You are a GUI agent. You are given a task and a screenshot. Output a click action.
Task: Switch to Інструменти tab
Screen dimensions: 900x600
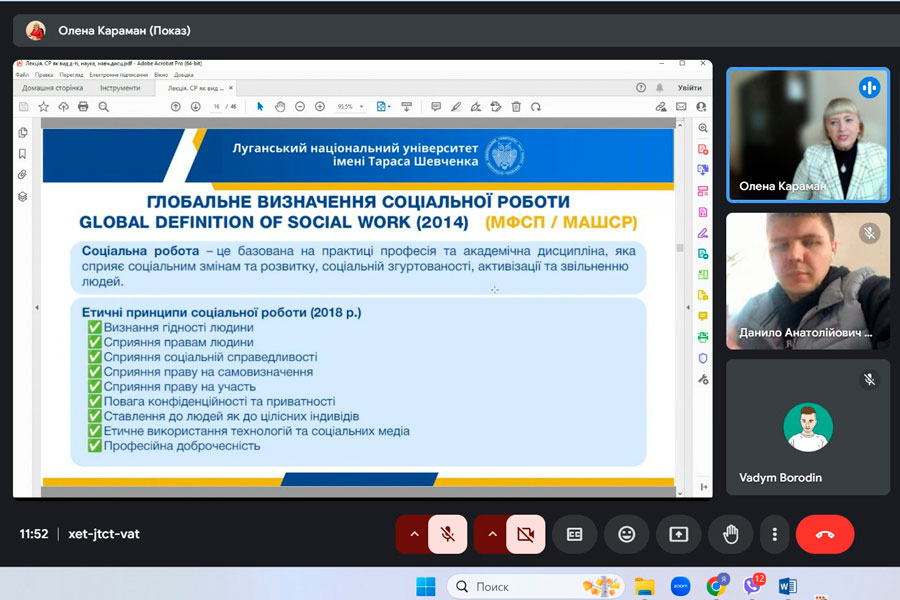coord(120,88)
